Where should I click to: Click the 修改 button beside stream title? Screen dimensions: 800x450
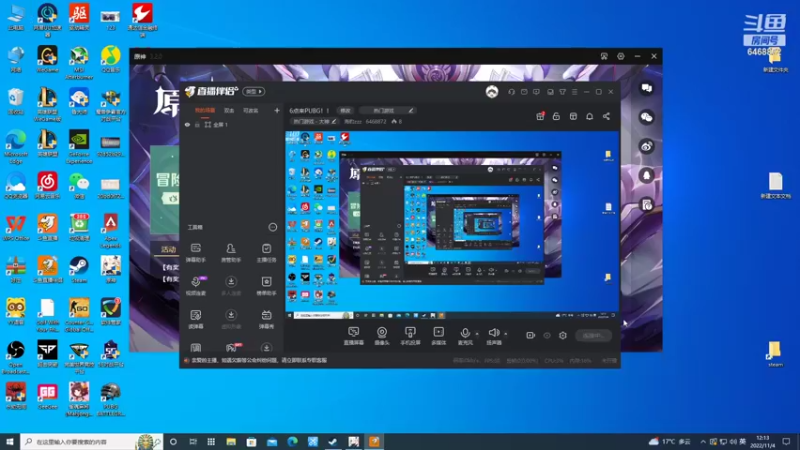point(345,110)
